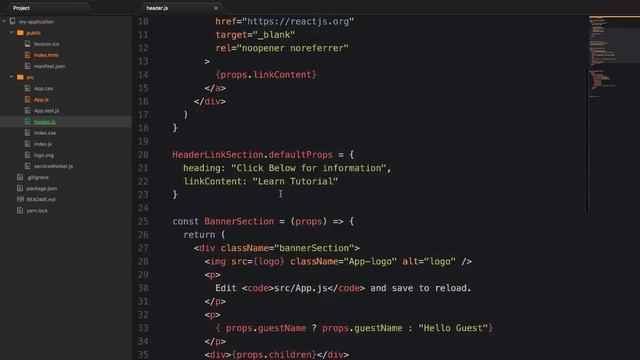Screen dimensions: 640x360
Task: Open index.js file in src folder
Action: [43, 144]
